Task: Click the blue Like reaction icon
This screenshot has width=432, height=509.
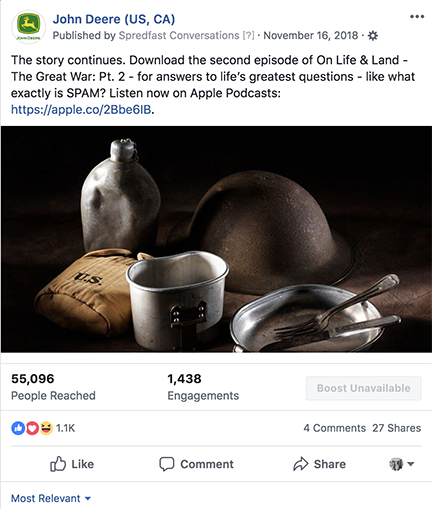Action: 18,428
